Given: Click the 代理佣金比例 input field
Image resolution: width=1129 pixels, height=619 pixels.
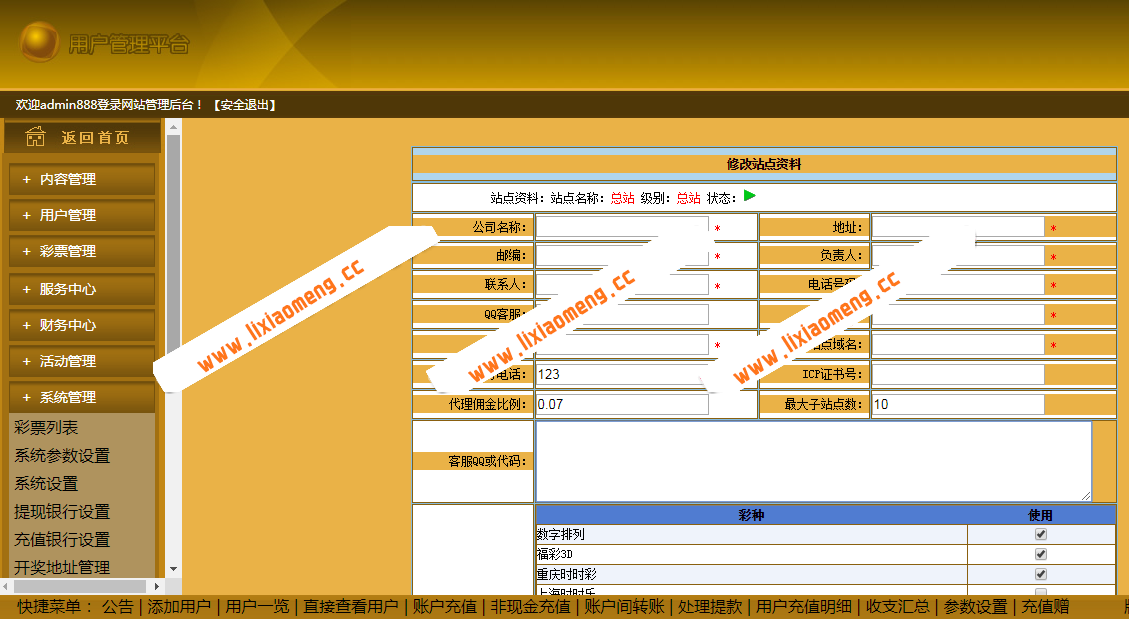Looking at the screenshot, I should click(622, 405).
